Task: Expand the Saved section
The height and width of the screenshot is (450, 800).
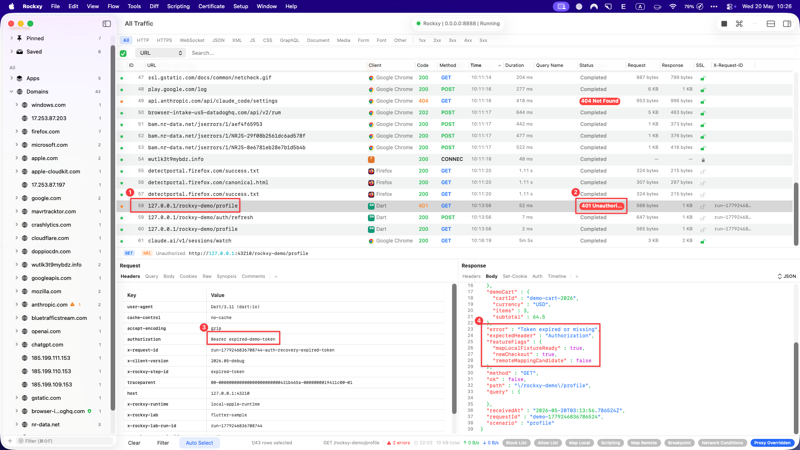Action: 11,52
